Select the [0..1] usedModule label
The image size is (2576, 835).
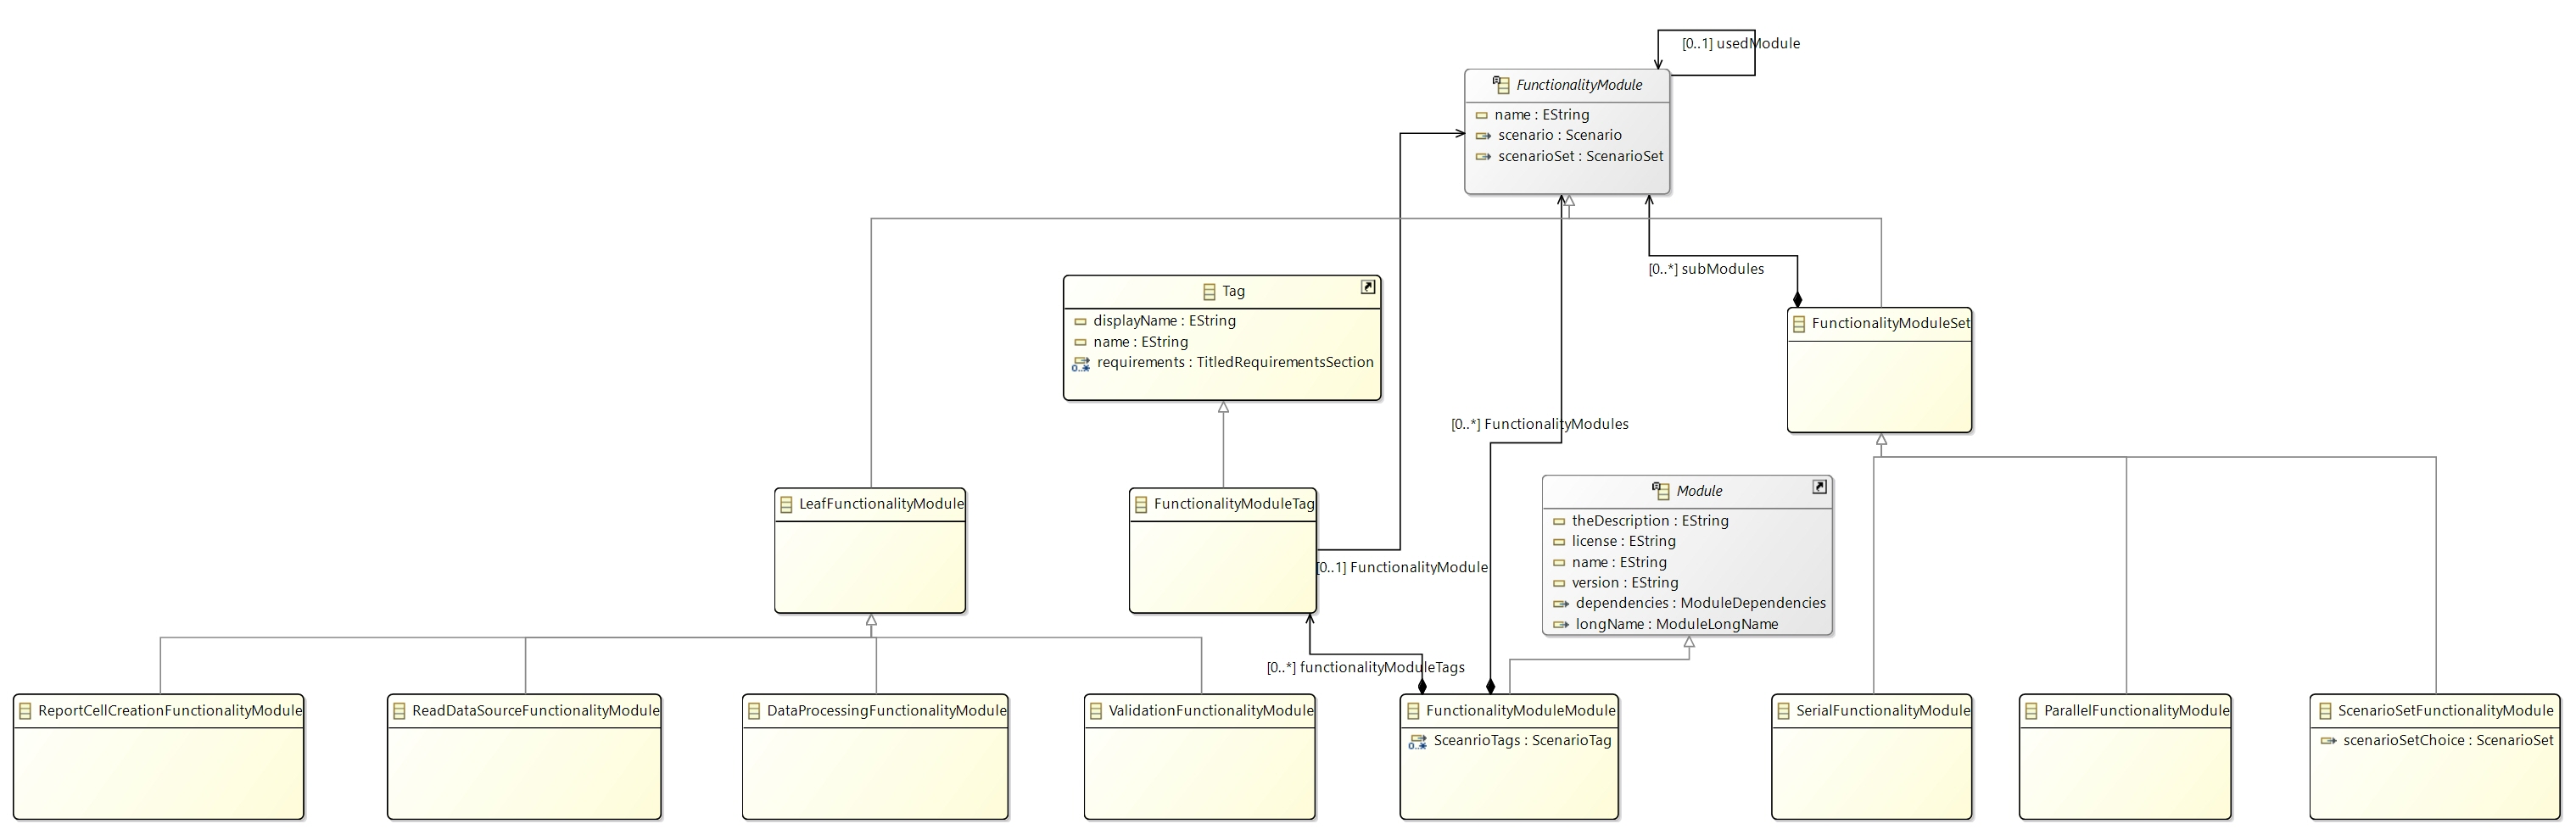point(1741,44)
